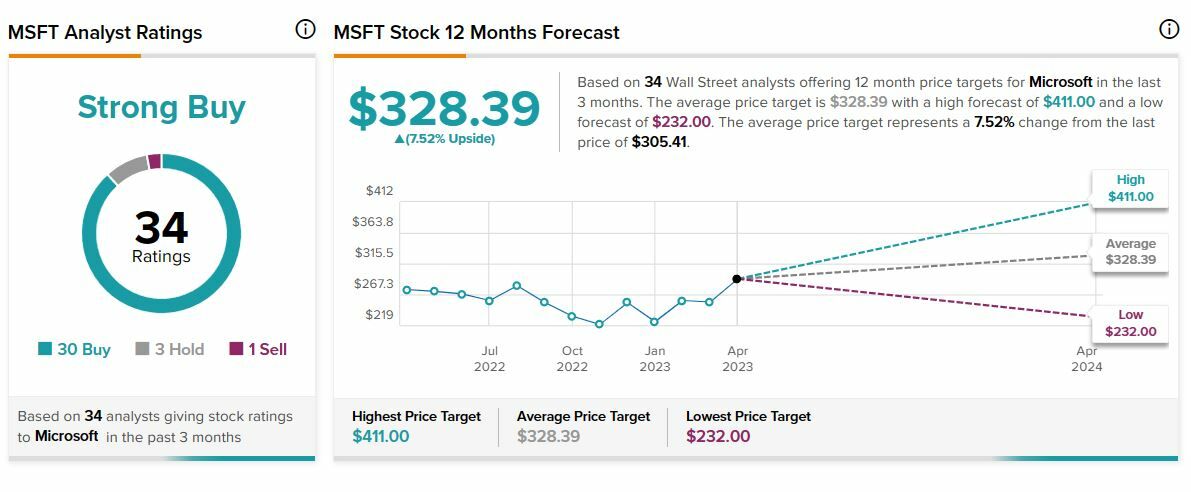
Task: Select the black April 2023 chart point
Action: pos(737,279)
